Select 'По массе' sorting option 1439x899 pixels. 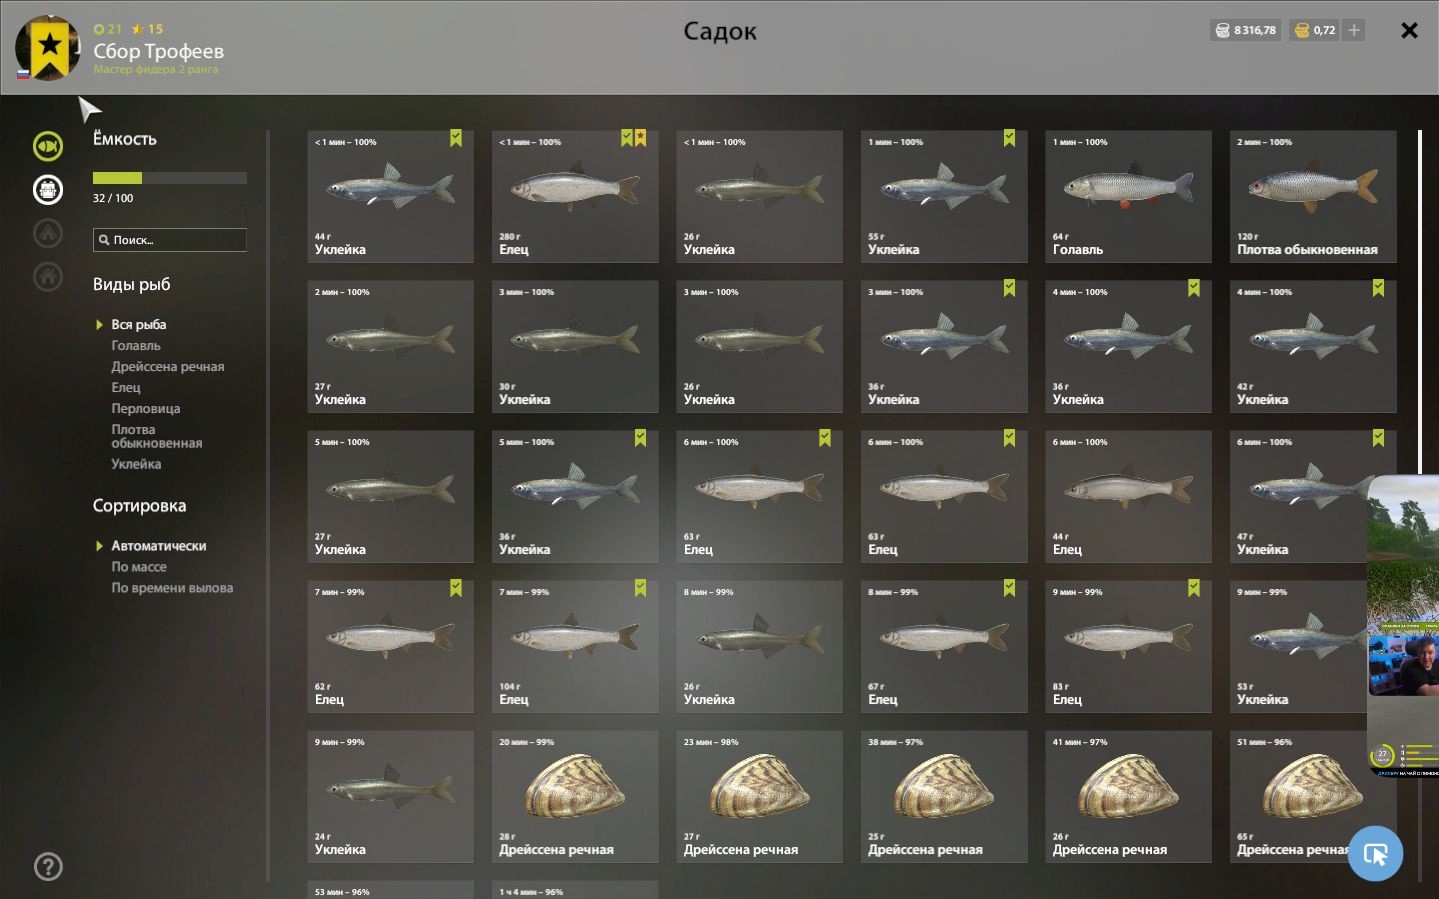pyautogui.click(x=139, y=567)
